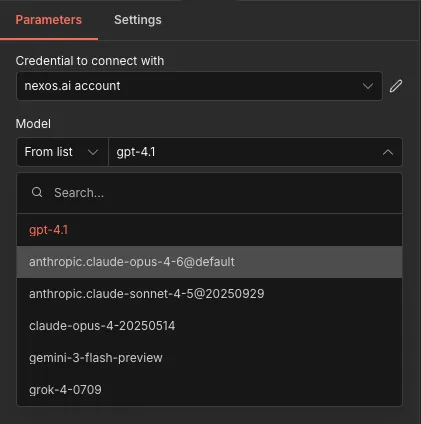Choose claude-opus-4-20250514 model
The height and width of the screenshot is (424, 421).
click(209, 326)
